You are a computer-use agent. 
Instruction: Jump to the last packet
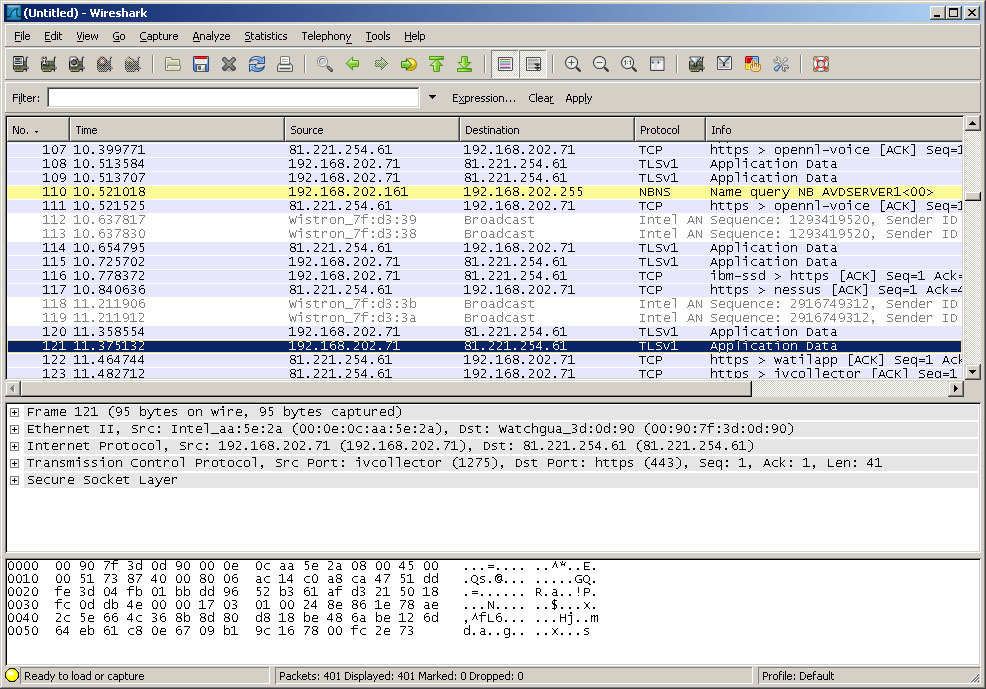pyautogui.click(x=465, y=64)
